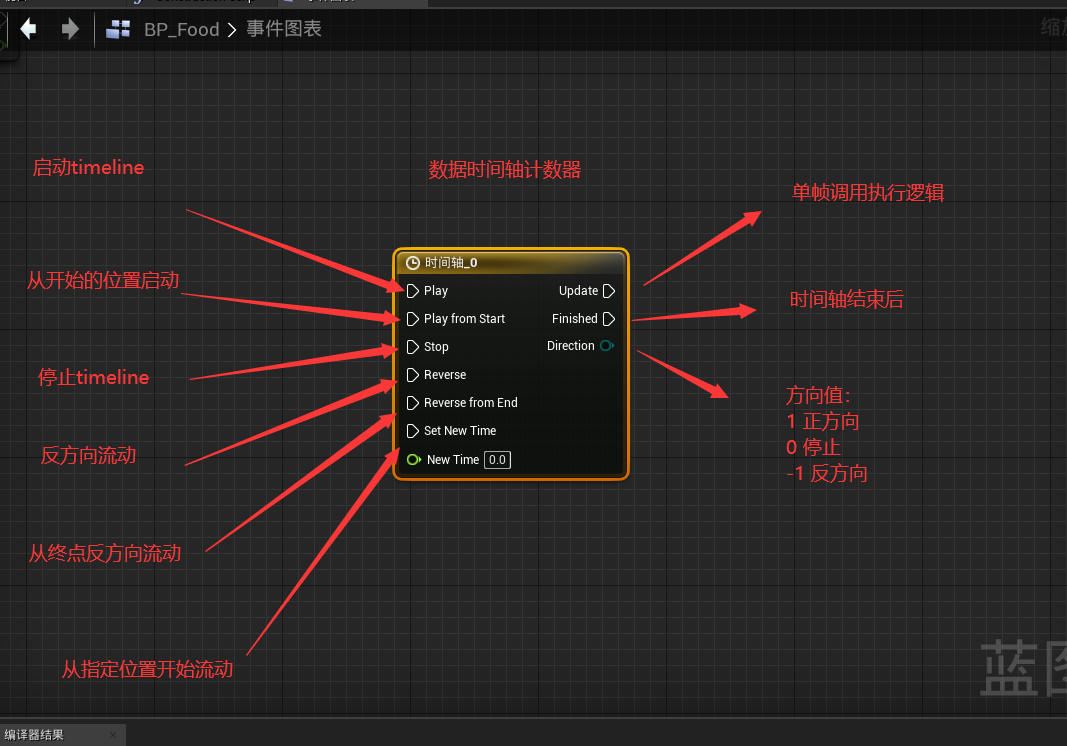Click the Update output execution pin
1067x746 pixels.
point(609,291)
